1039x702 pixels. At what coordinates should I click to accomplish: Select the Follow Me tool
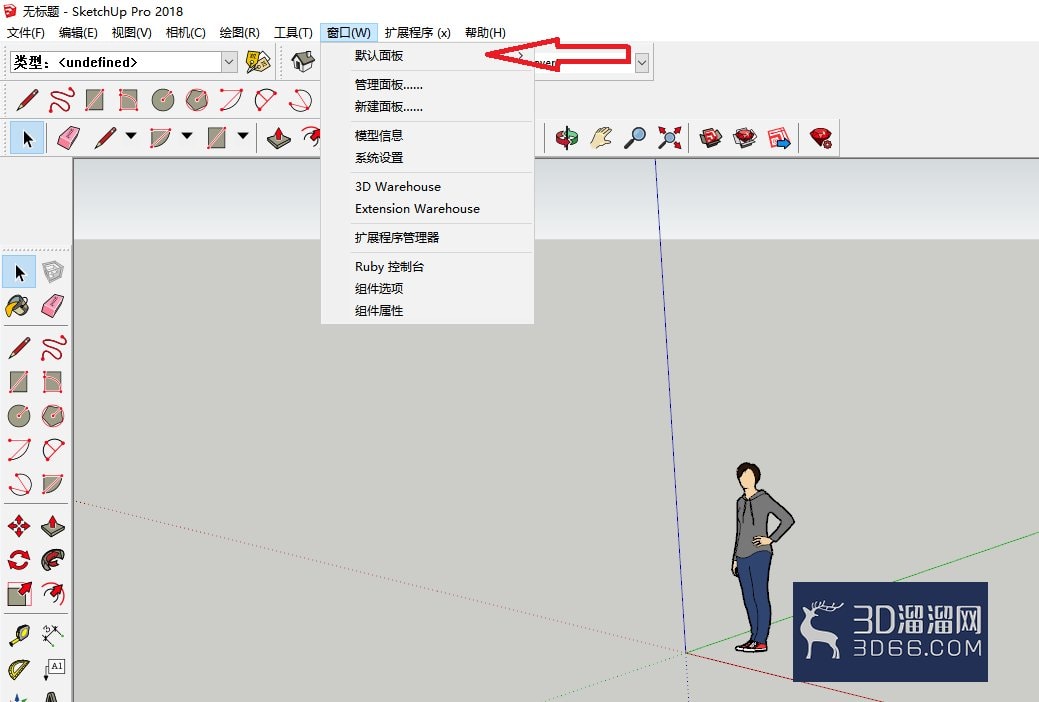pos(52,559)
